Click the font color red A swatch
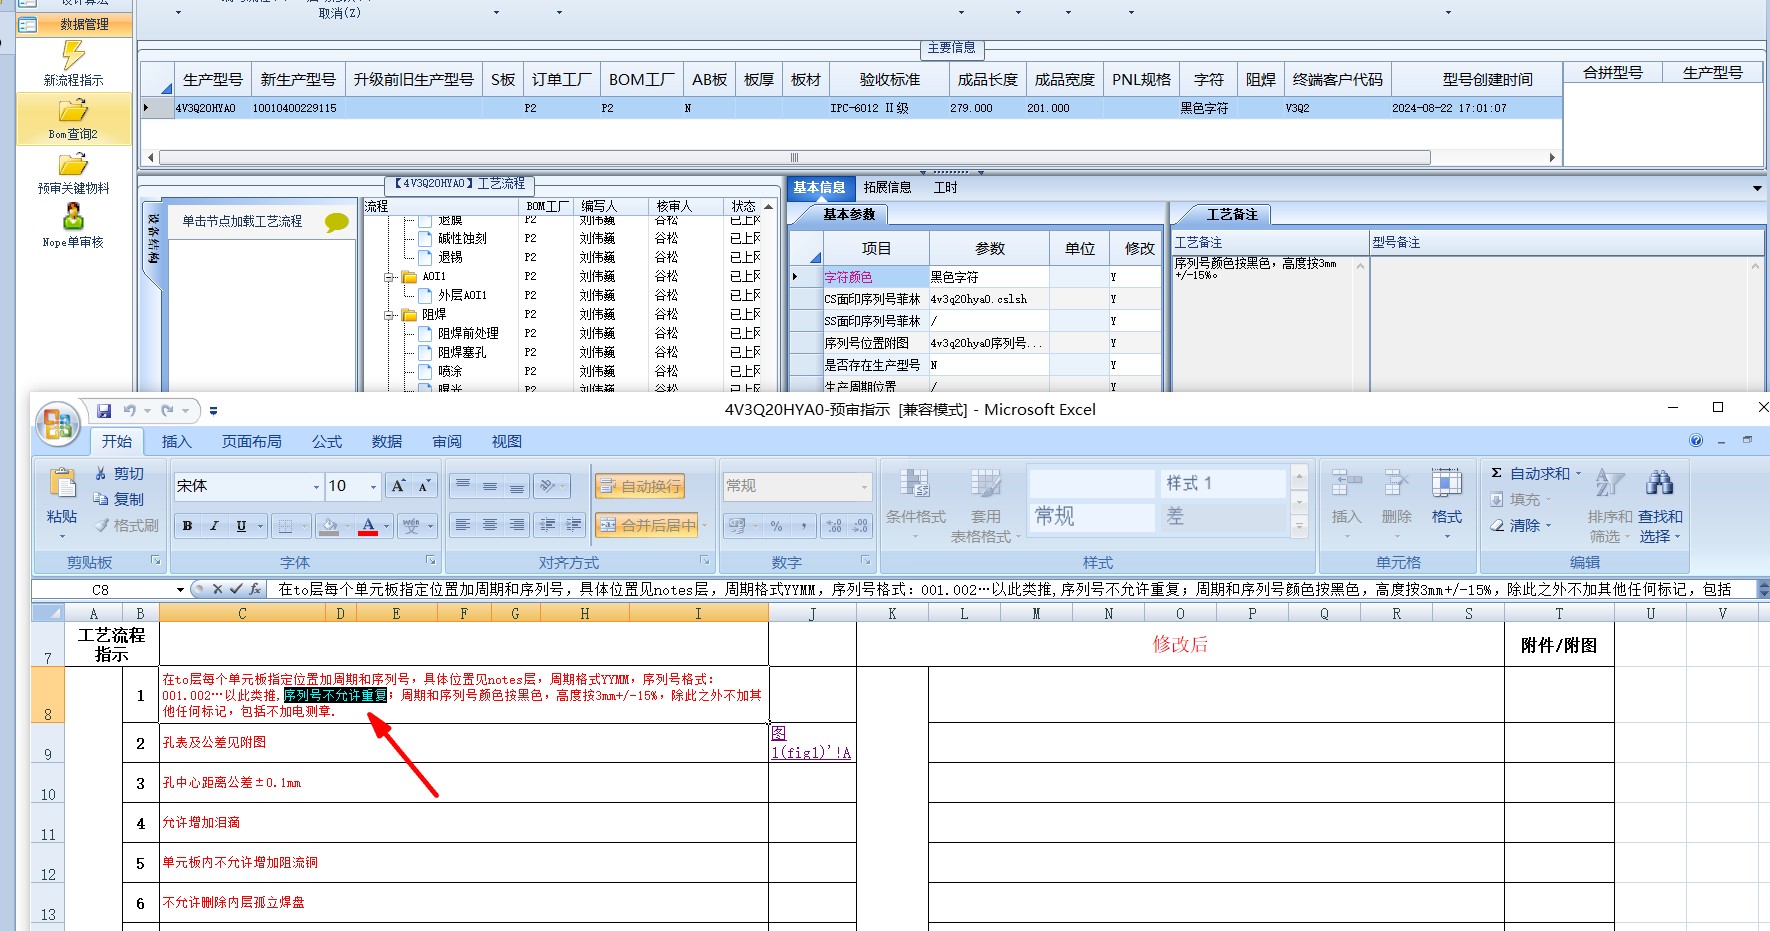1770x931 pixels. click(368, 526)
